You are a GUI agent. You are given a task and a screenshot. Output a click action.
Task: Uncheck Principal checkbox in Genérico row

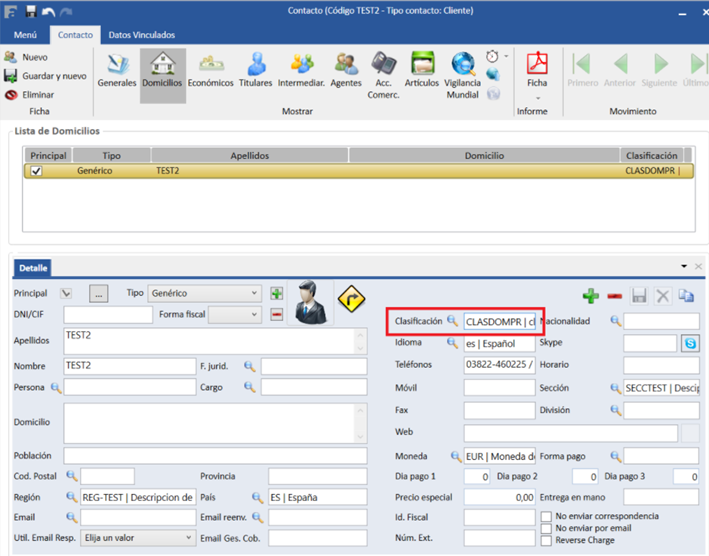pyautogui.click(x=37, y=171)
